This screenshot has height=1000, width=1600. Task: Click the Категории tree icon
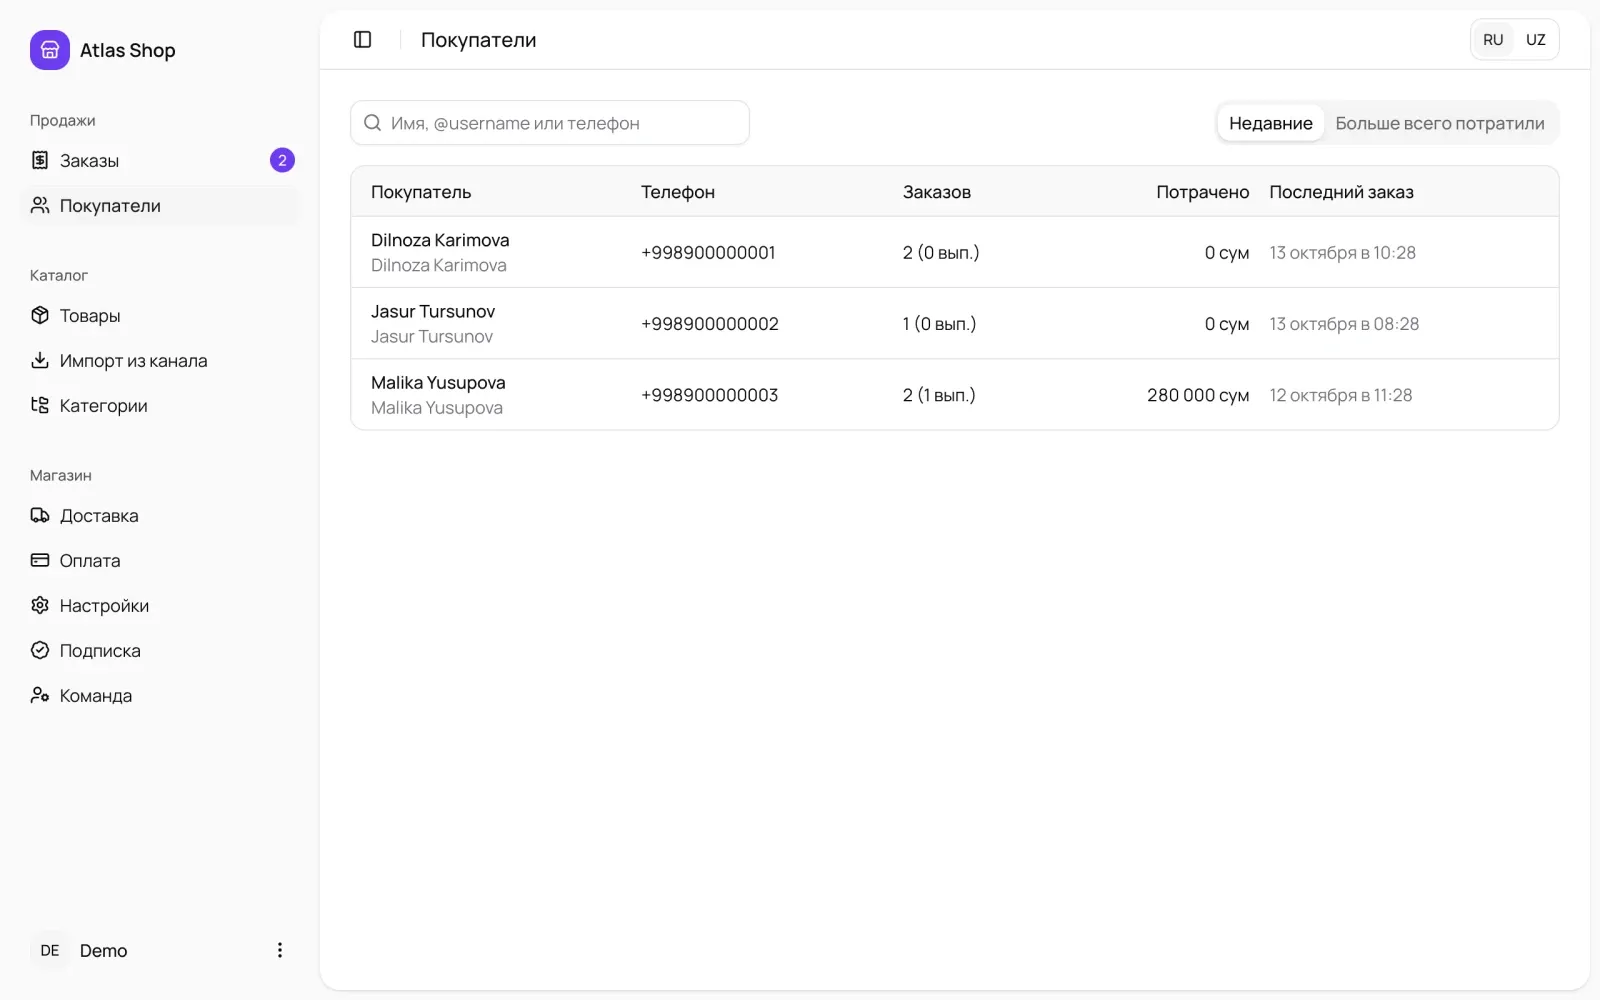40,405
